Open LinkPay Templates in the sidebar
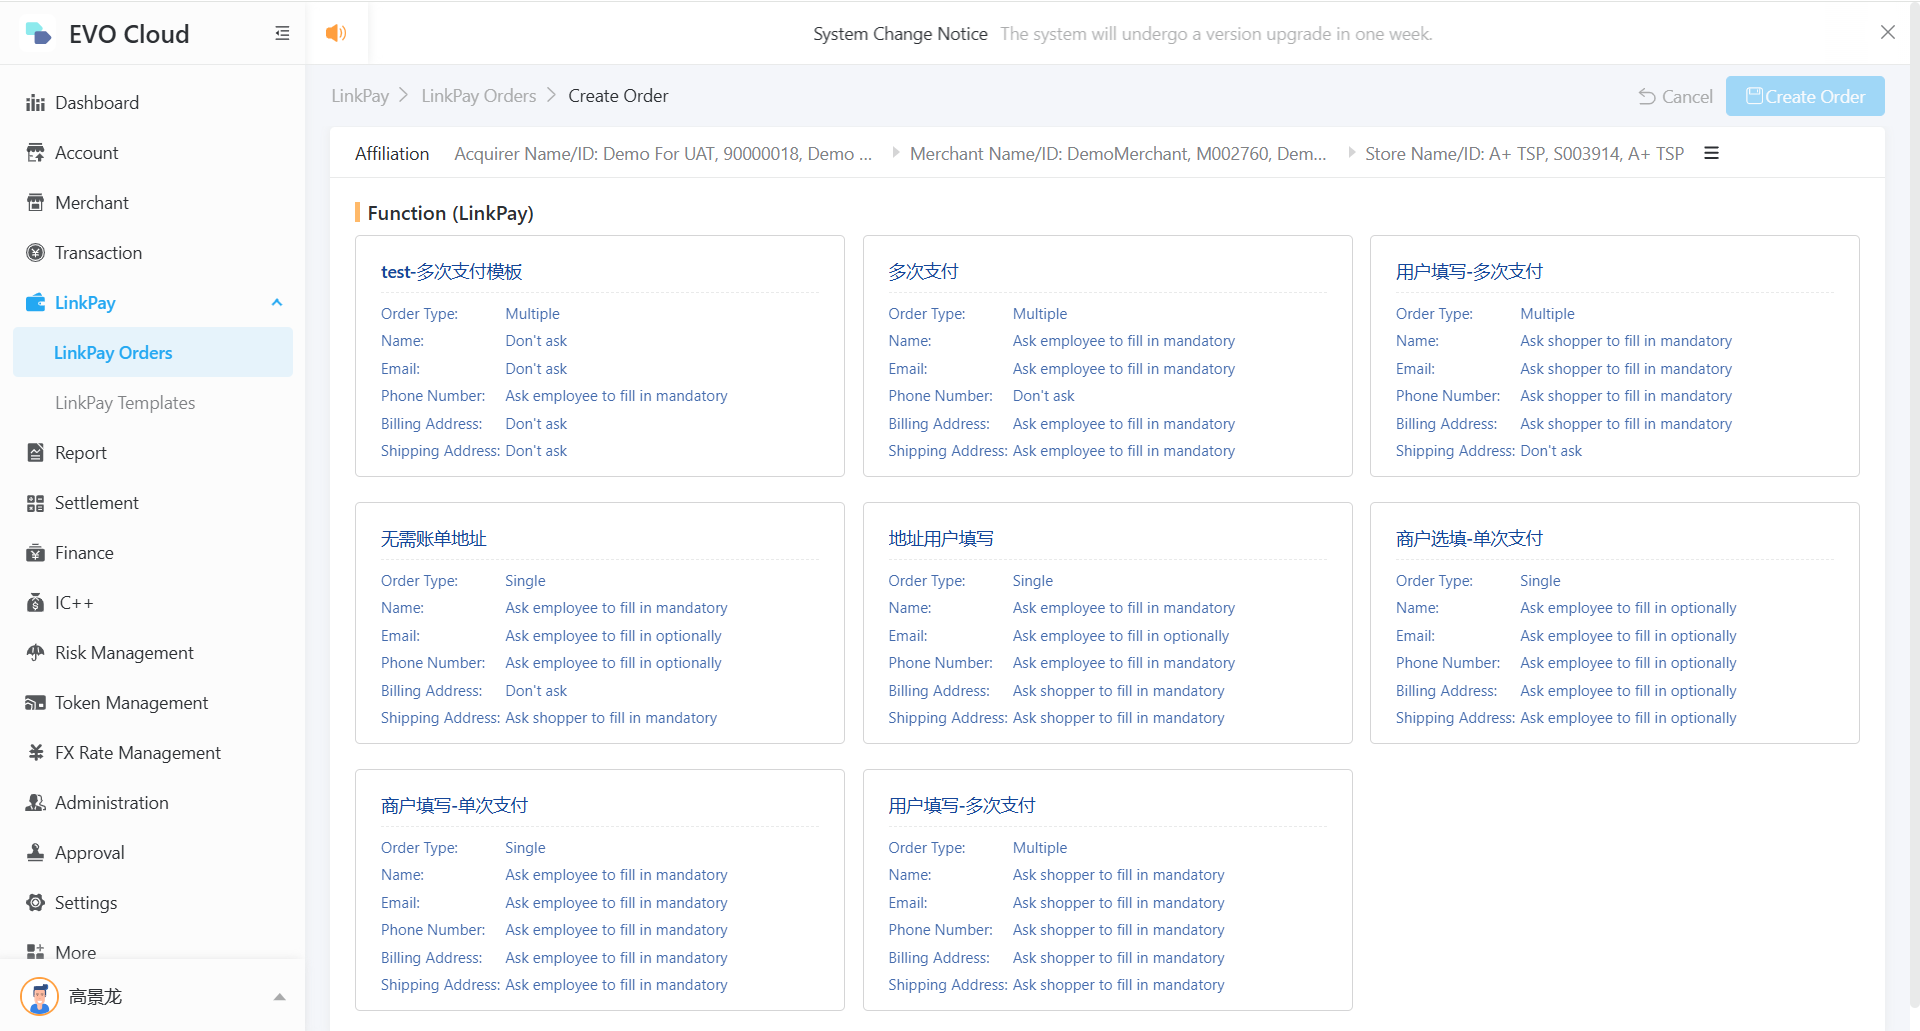 tap(125, 403)
